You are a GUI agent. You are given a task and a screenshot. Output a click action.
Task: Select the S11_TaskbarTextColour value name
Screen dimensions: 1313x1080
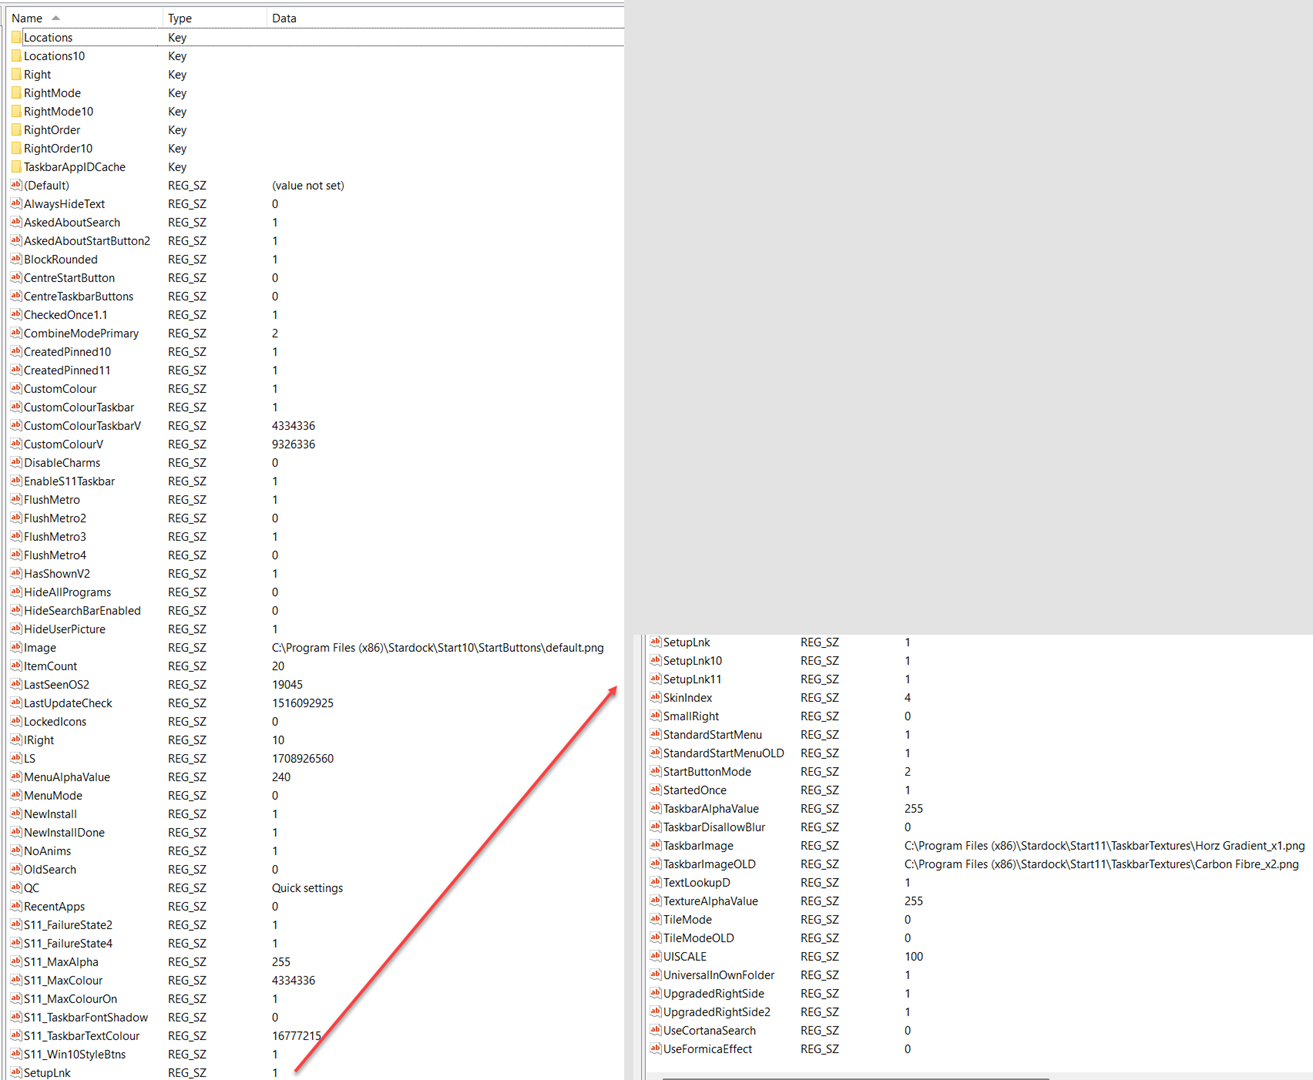coord(82,1037)
